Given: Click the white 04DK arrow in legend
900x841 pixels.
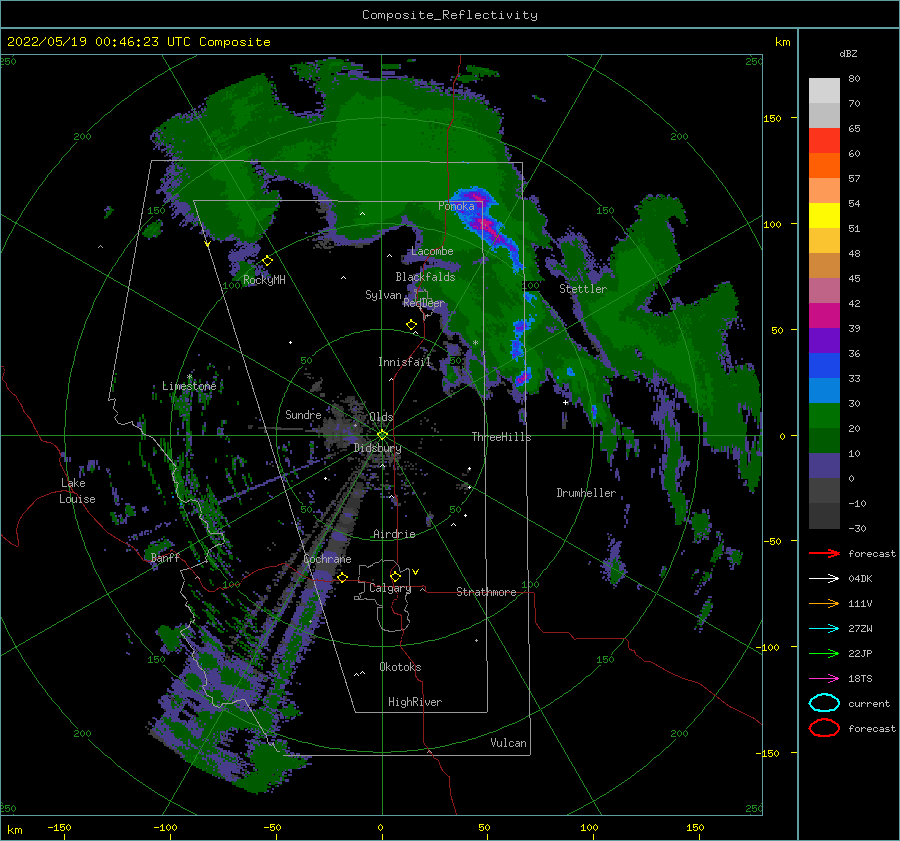Looking at the screenshot, I should click(824, 579).
